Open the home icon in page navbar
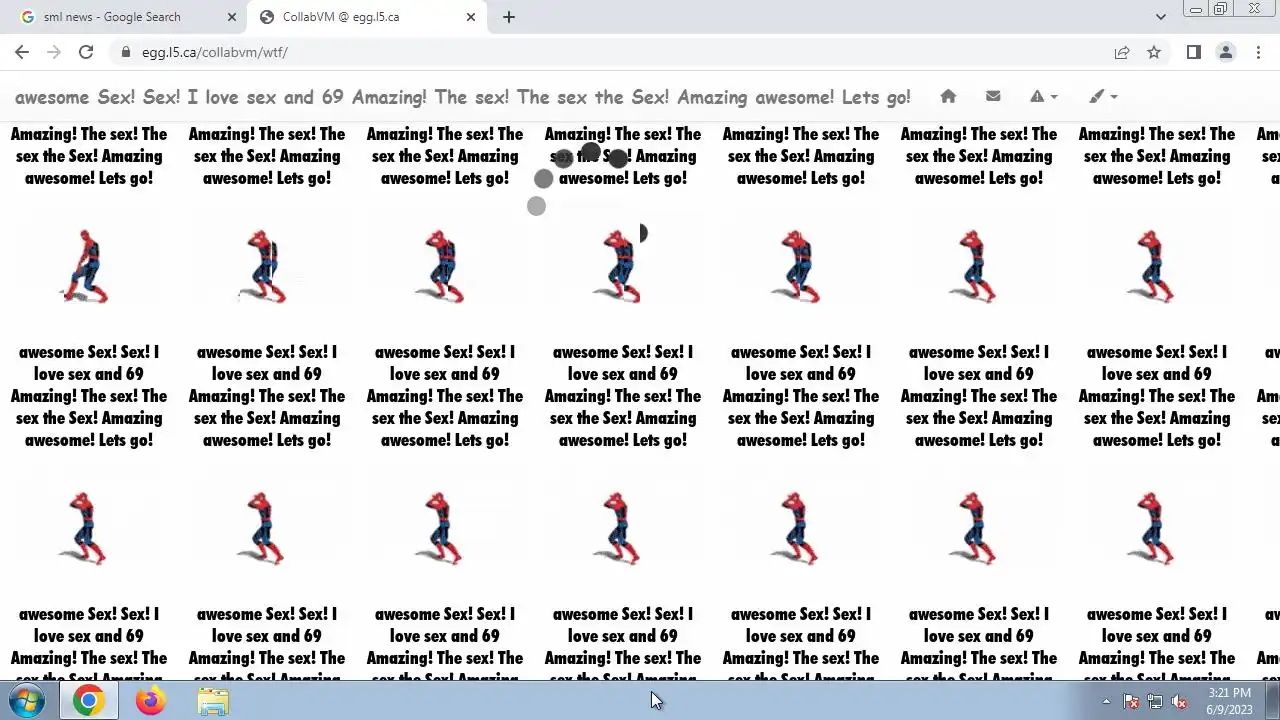1280x720 pixels. tap(948, 96)
